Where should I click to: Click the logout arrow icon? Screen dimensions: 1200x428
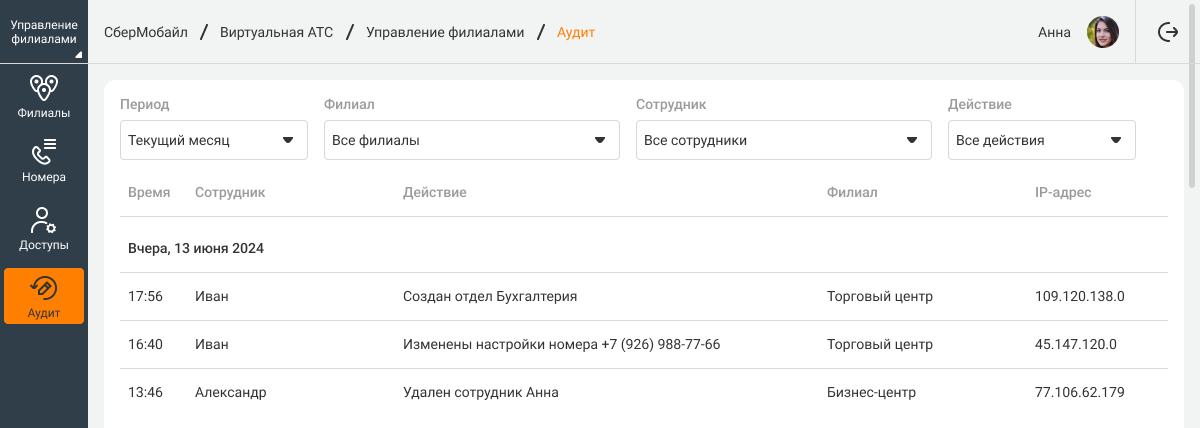point(1167,32)
